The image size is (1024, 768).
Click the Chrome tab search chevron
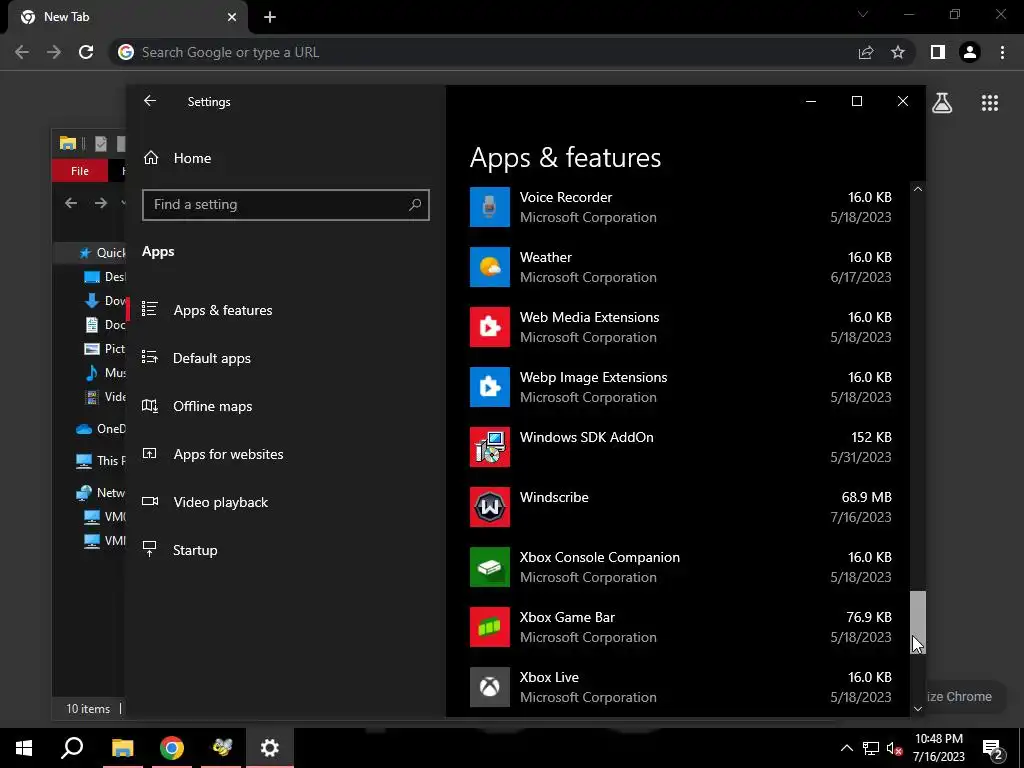[863, 14]
